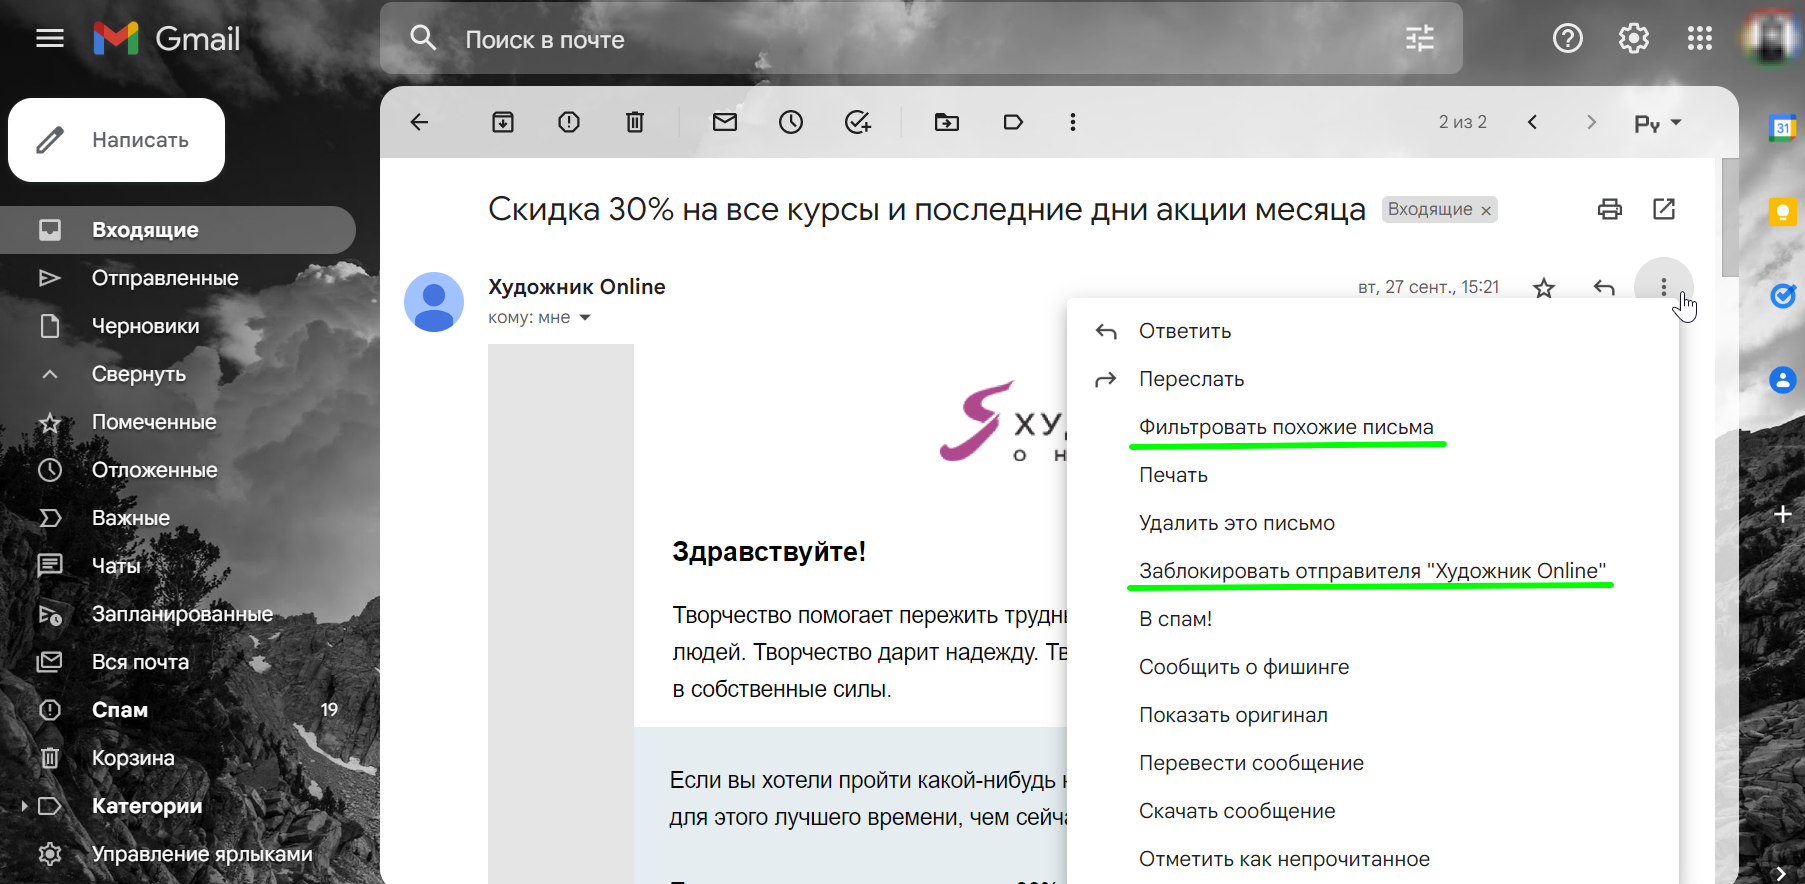Open Google Calendar side panel icon

(1782, 127)
